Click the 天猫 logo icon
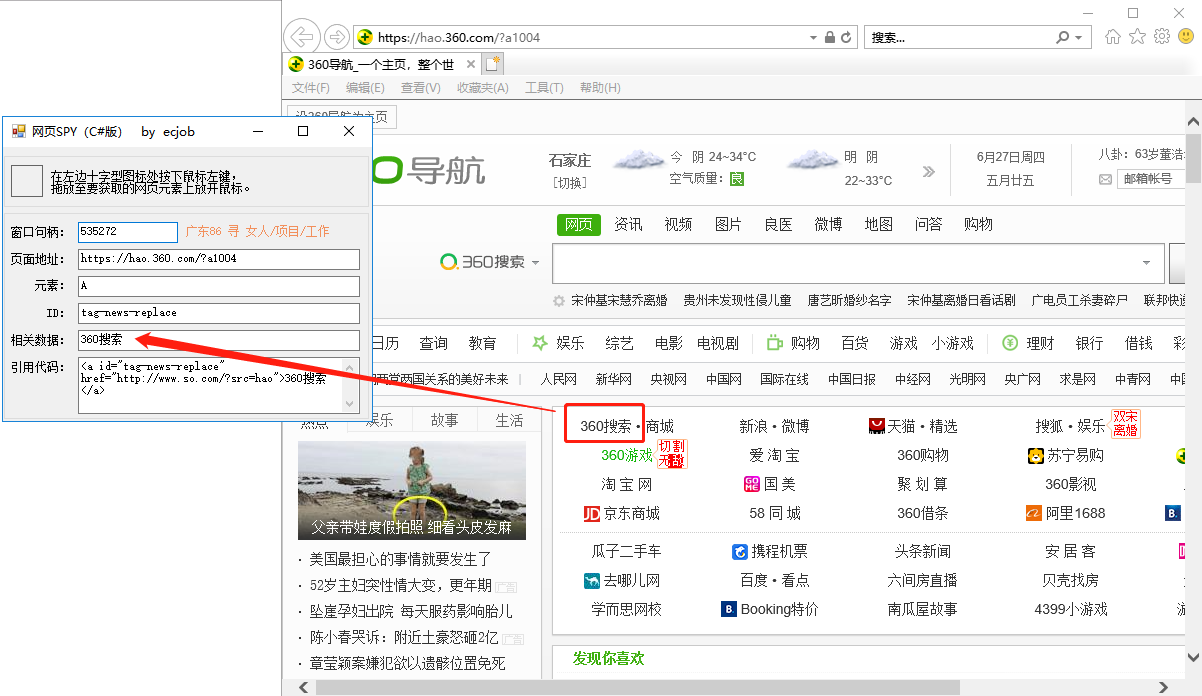Viewport: 1202px width, 696px height. pos(877,426)
